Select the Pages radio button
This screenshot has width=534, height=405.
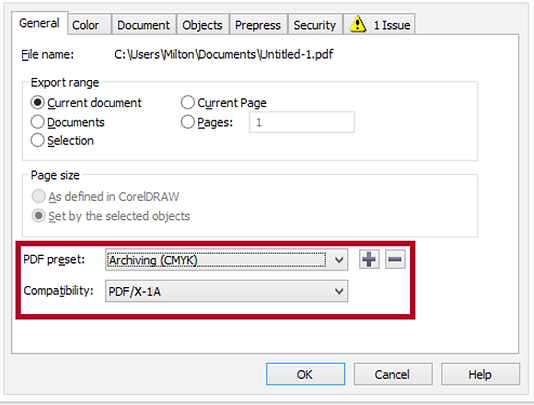click(188, 122)
